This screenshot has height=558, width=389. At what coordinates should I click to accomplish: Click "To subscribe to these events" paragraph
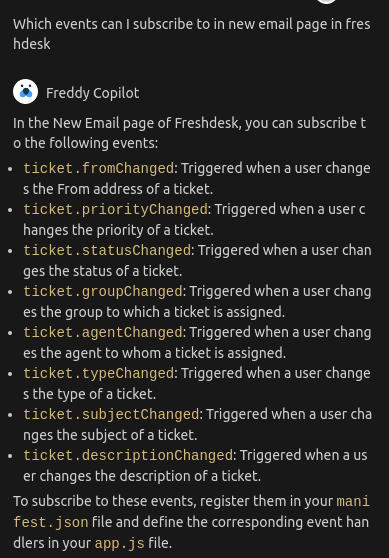tap(191, 522)
